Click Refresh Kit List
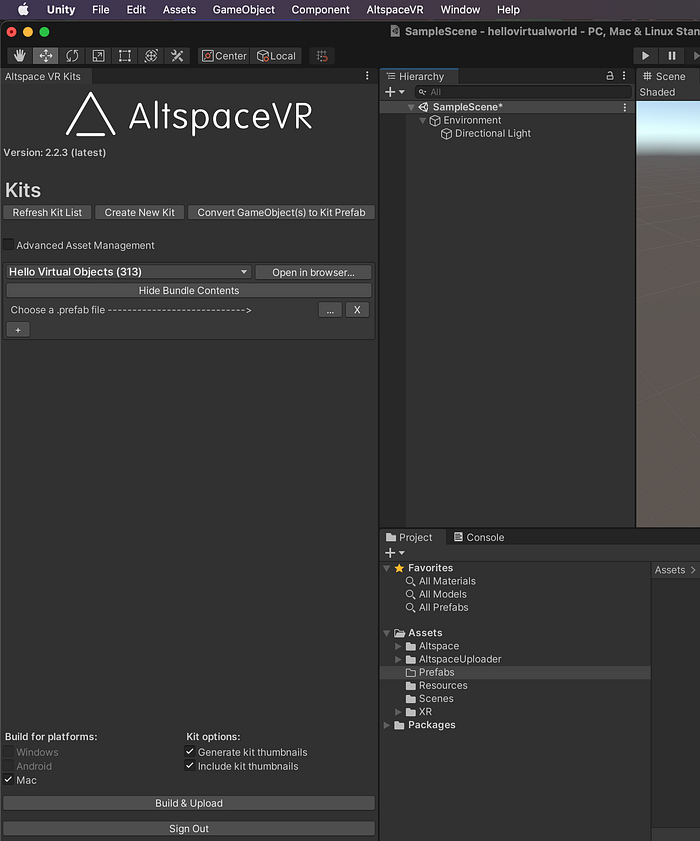This screenshot has width=700, height=841. tap(47, 212)
